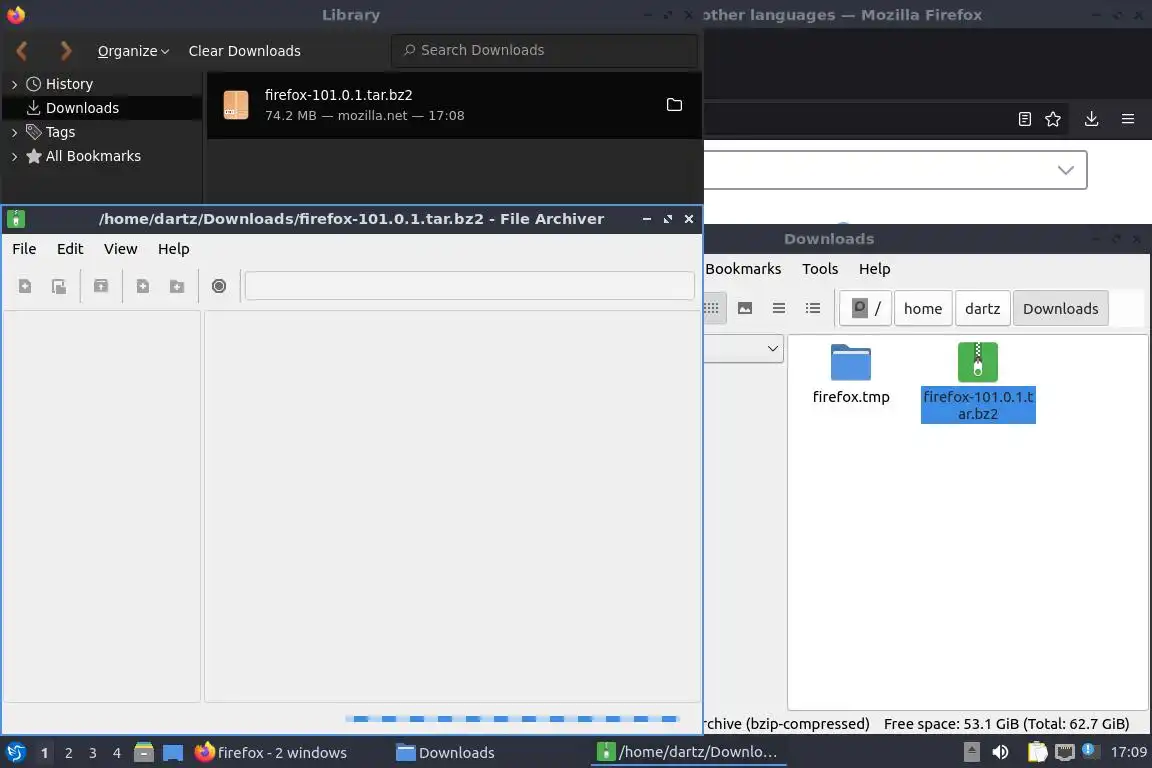
Task: Click the home path button
Action: pyautogui.click(x=923, y=309)
